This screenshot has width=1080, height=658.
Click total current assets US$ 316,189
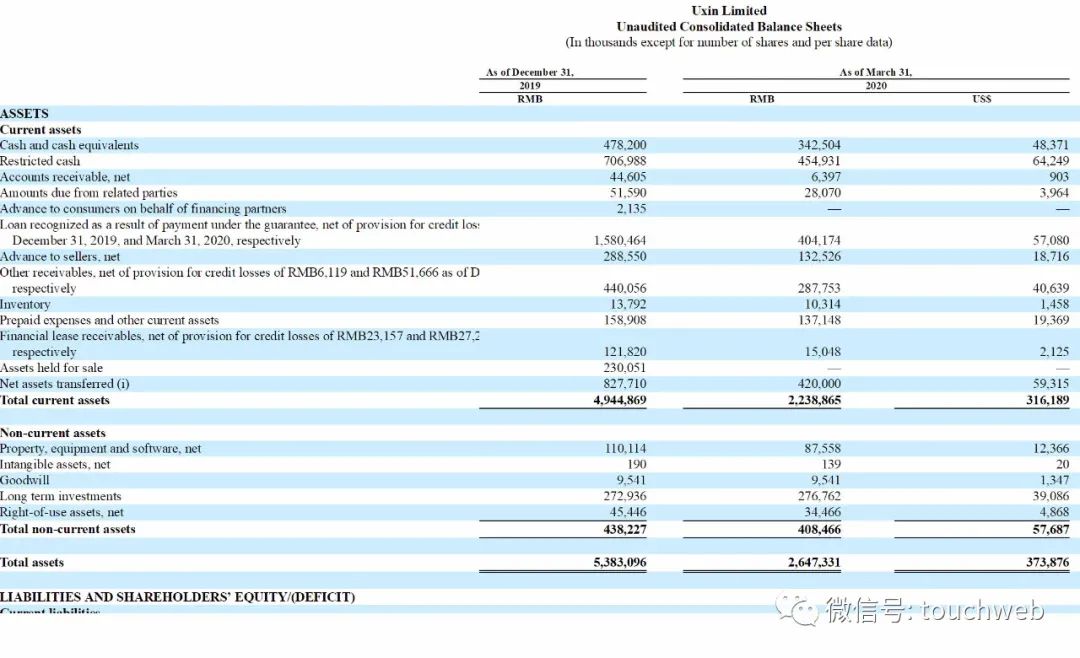pyautogui.click(x=1048, y=400)
